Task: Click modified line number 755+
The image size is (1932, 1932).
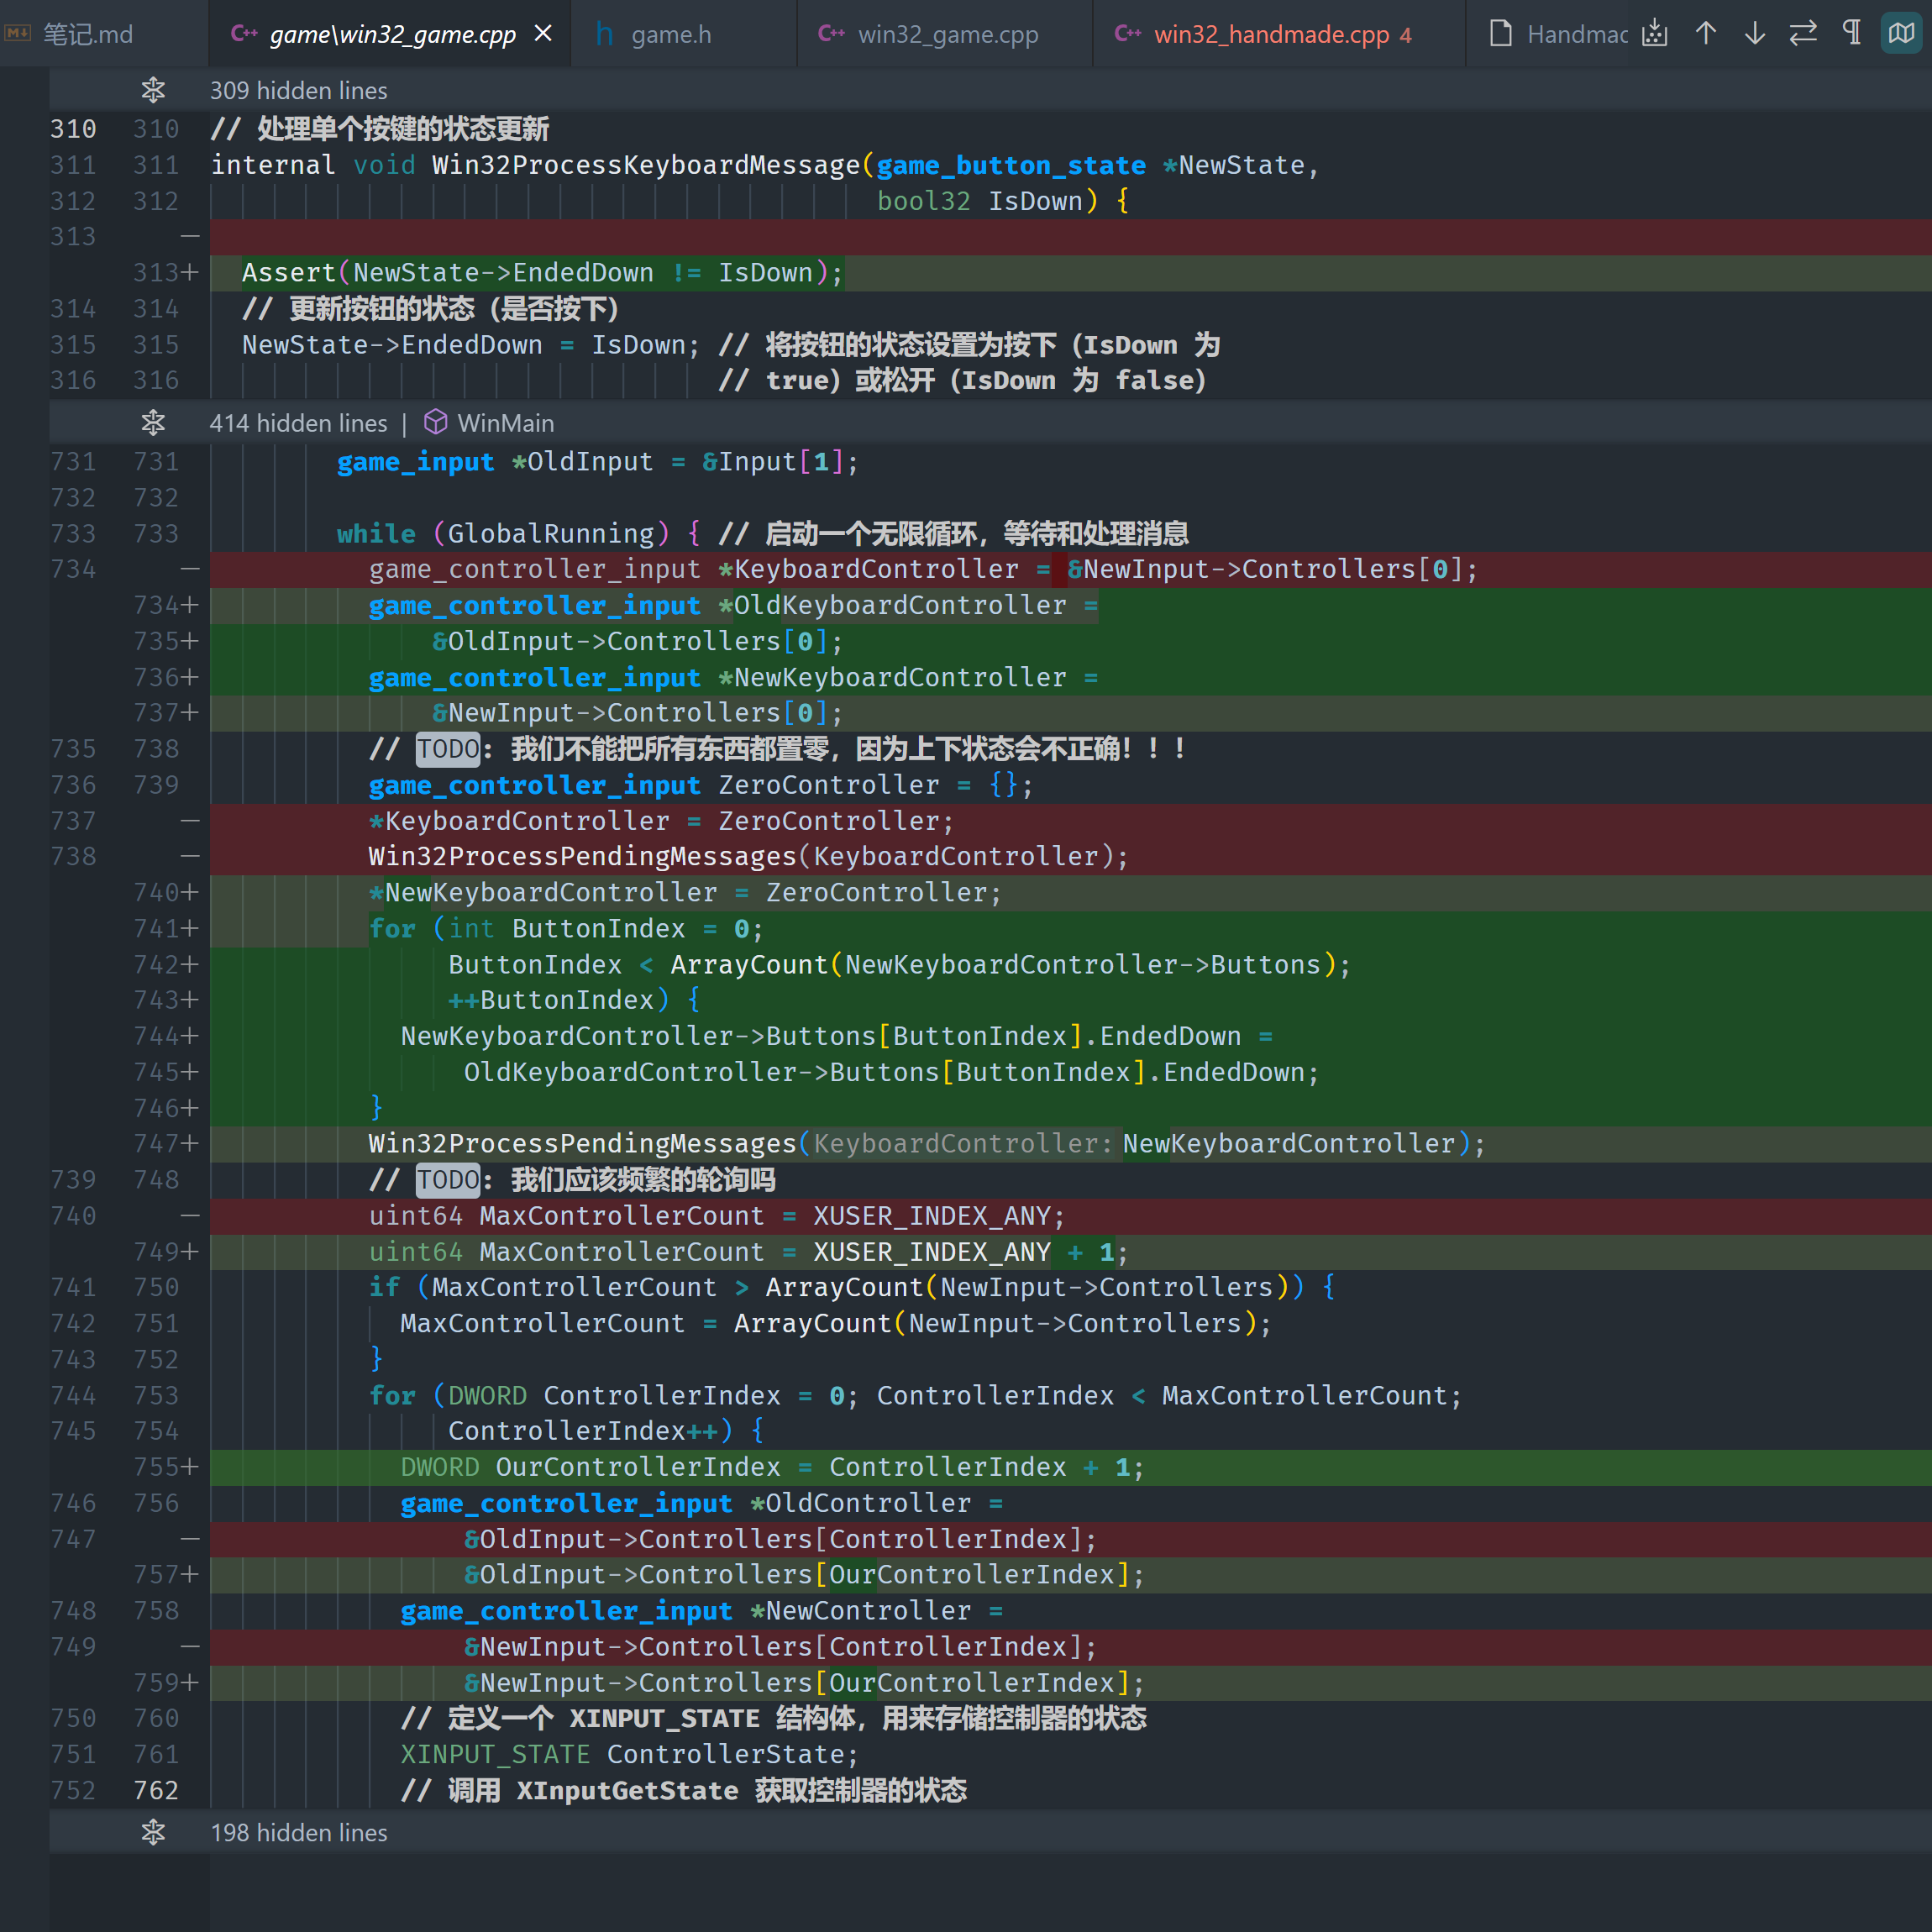Action: pos(166,1467)
